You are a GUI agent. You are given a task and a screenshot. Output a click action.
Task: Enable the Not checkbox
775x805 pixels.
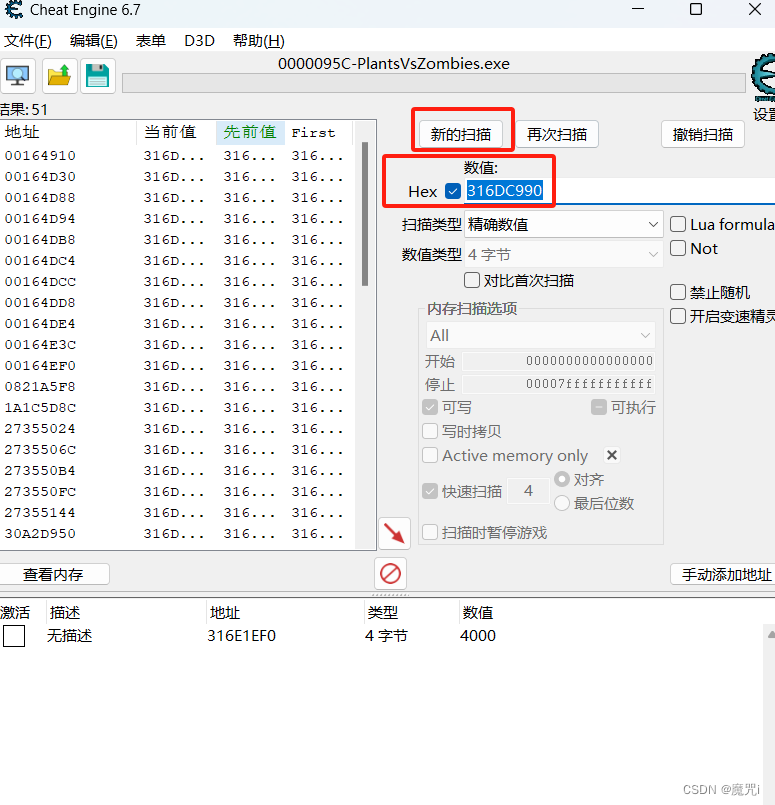(678, 248)
